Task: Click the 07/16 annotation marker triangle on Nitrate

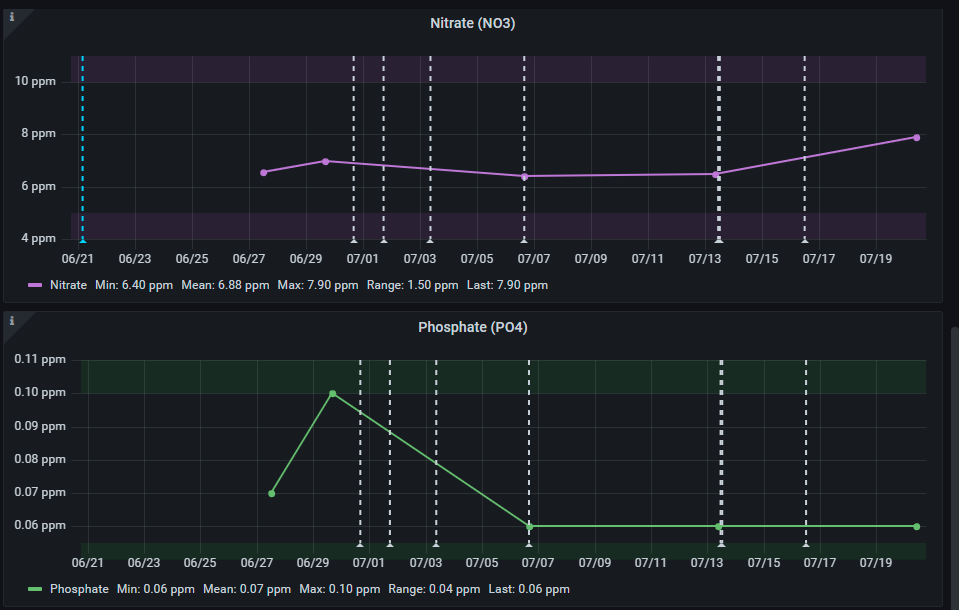Action: click(804, 240)
